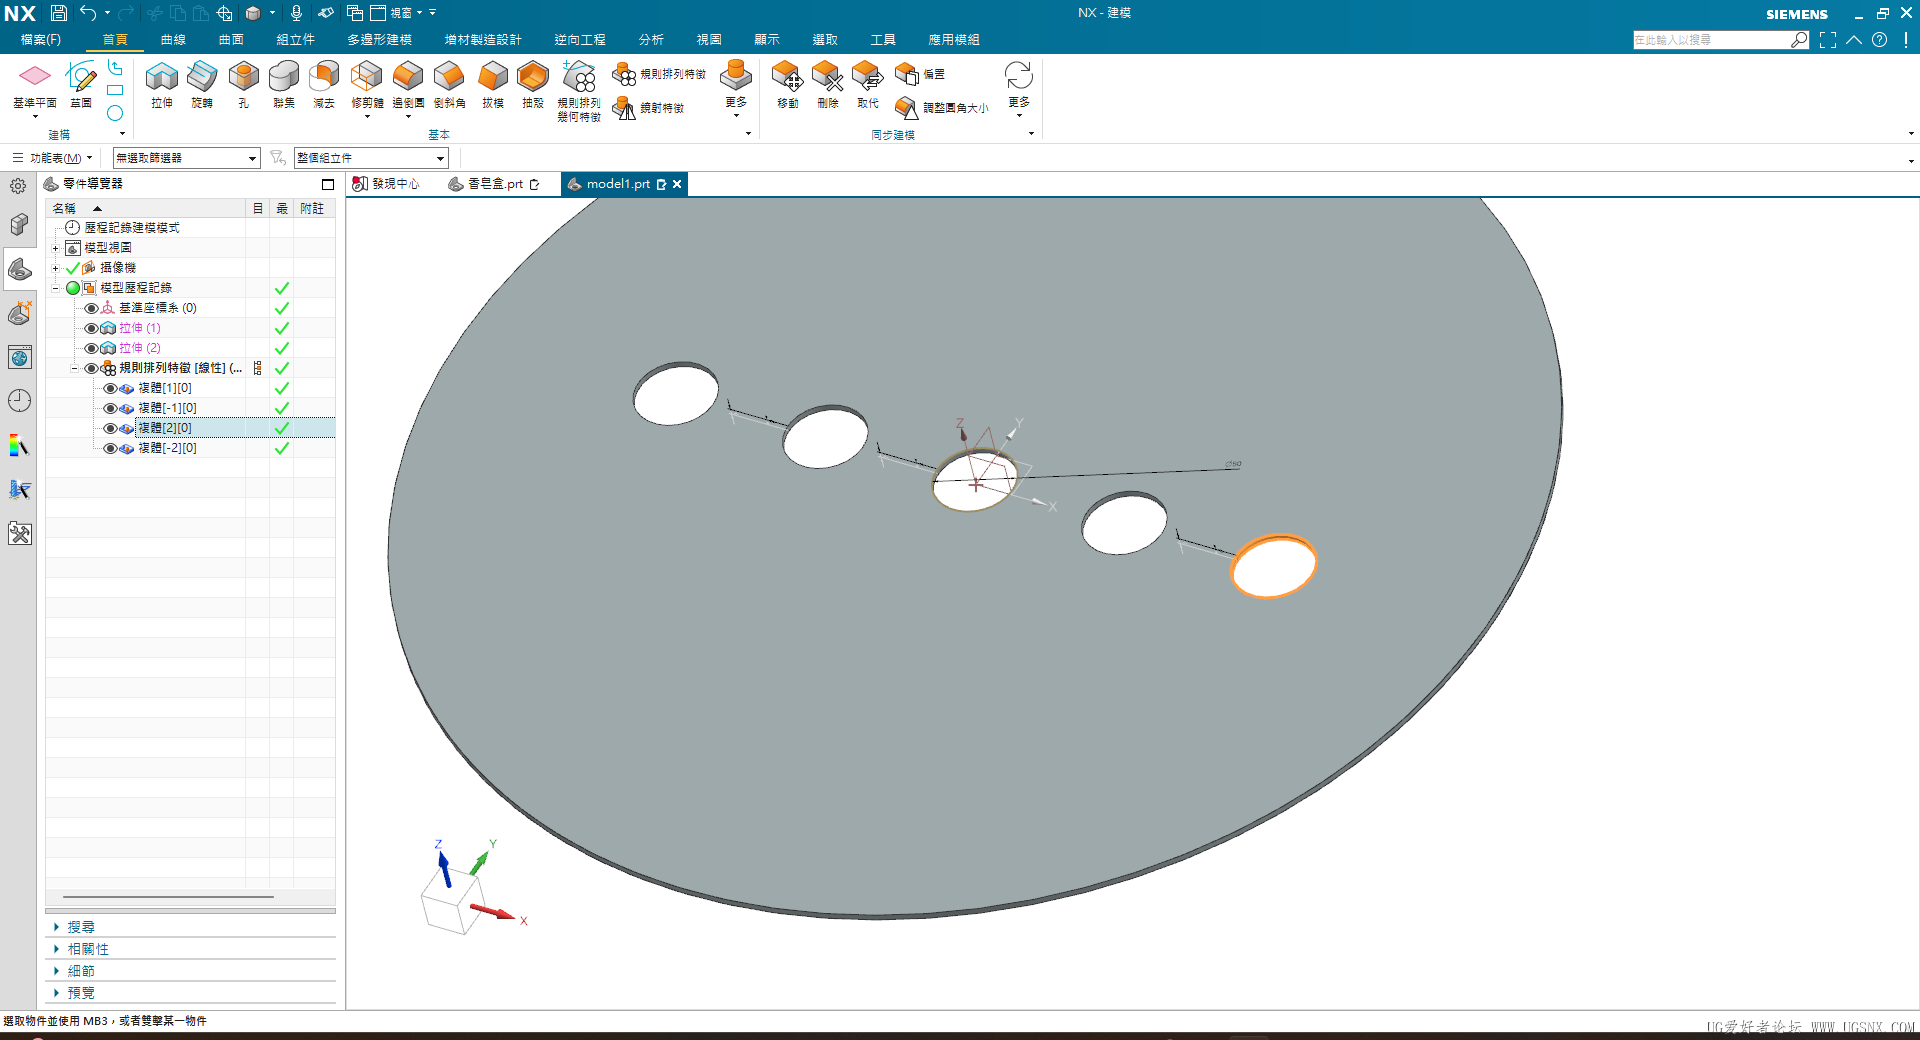This screenshot has width=1920, height=1040.
Task: Open the web browser sidebar icon
Action: click(20, 357)
